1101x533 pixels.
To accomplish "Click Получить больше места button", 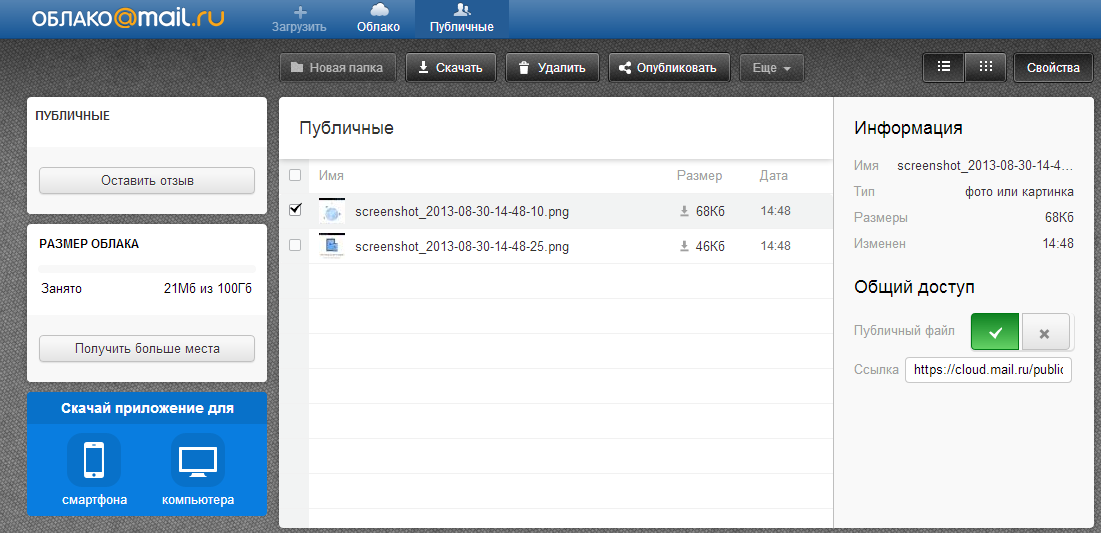I will [147, 349].
